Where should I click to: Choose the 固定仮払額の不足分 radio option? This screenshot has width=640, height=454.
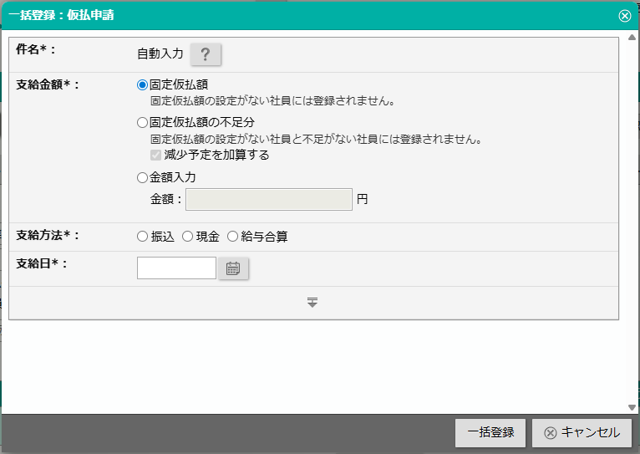[x=142, y=122]
